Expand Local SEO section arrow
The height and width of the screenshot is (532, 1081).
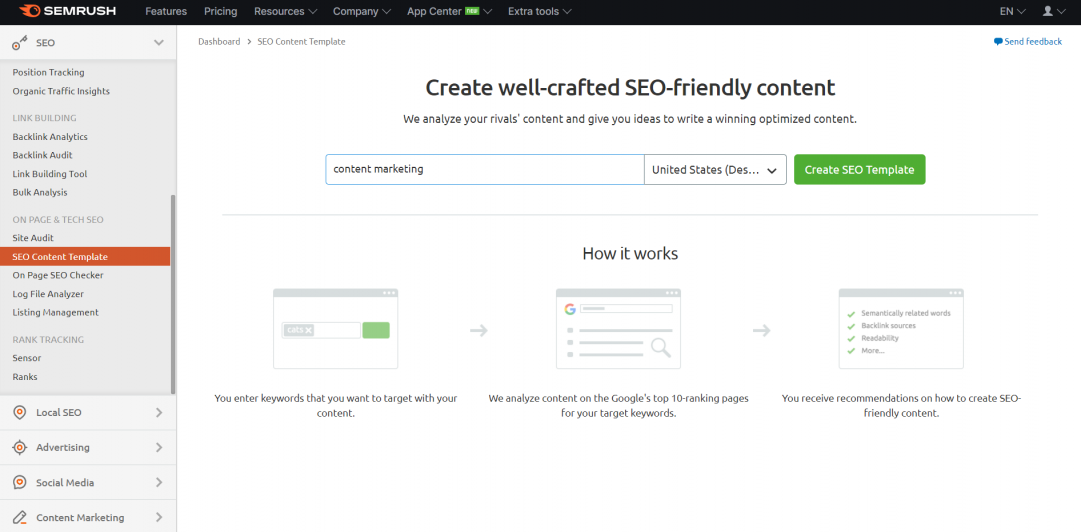(159, 413)
